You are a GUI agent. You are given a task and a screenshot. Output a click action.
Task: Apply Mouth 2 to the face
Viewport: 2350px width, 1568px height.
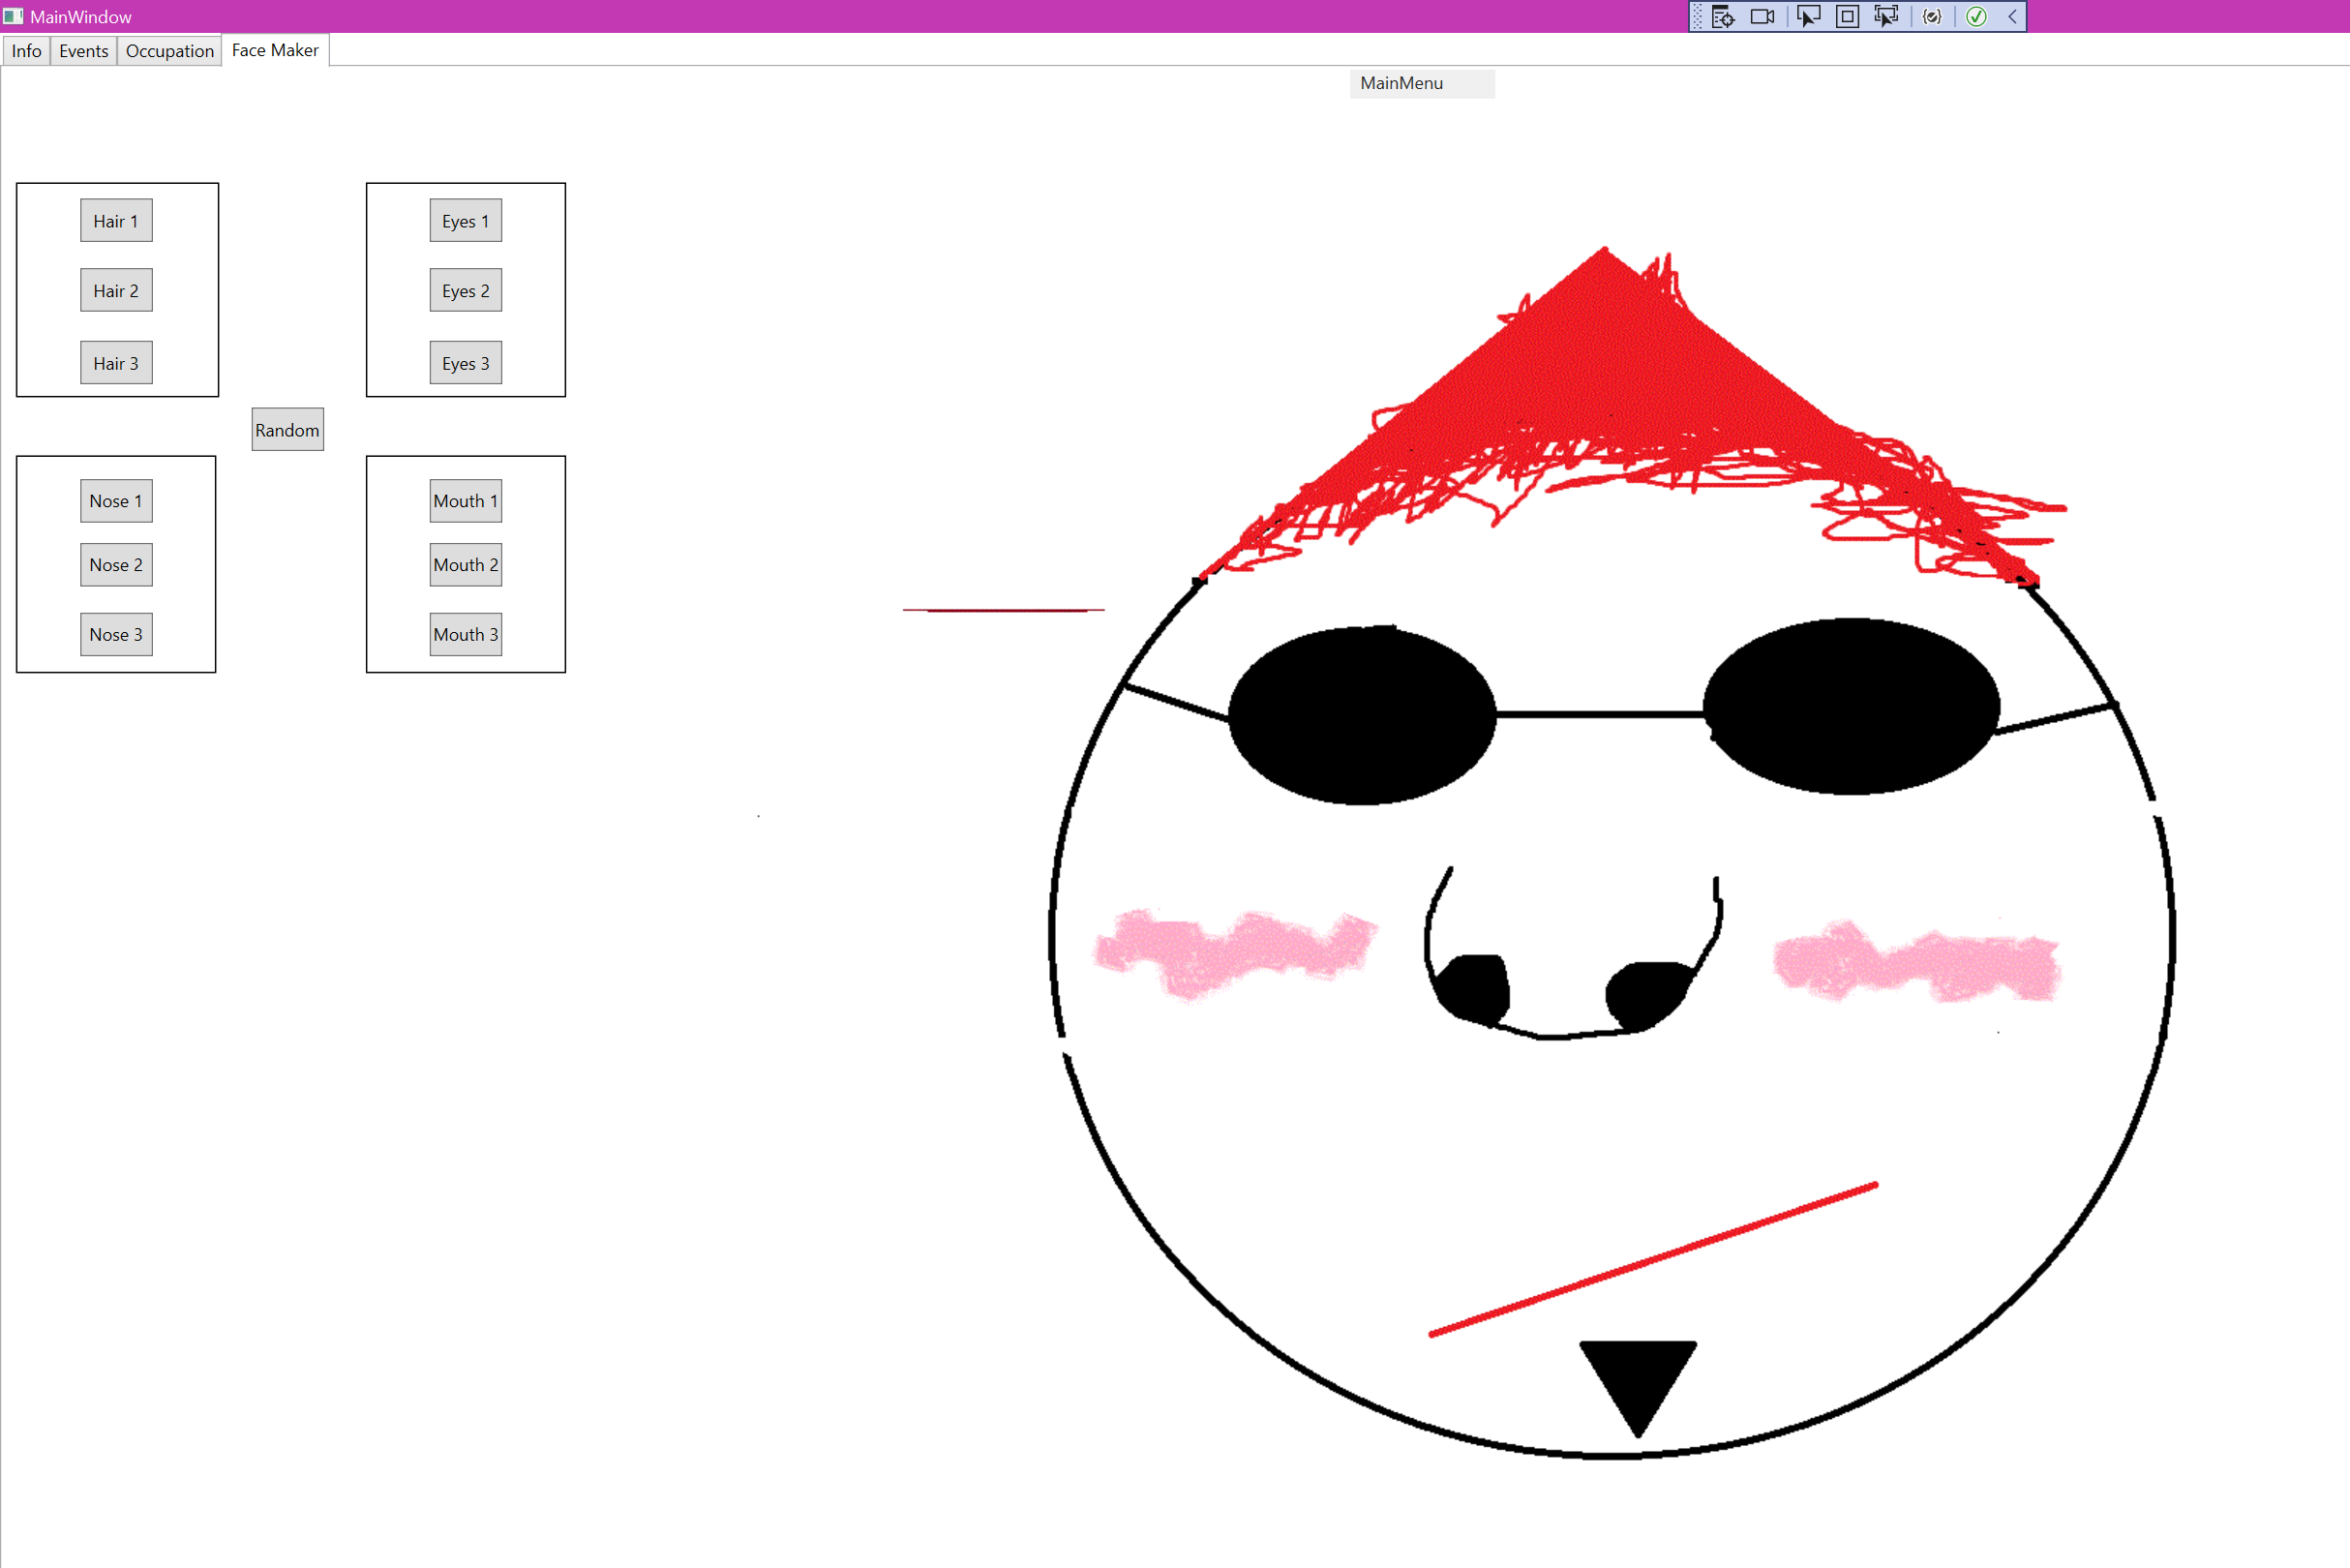tap(465, 564)
